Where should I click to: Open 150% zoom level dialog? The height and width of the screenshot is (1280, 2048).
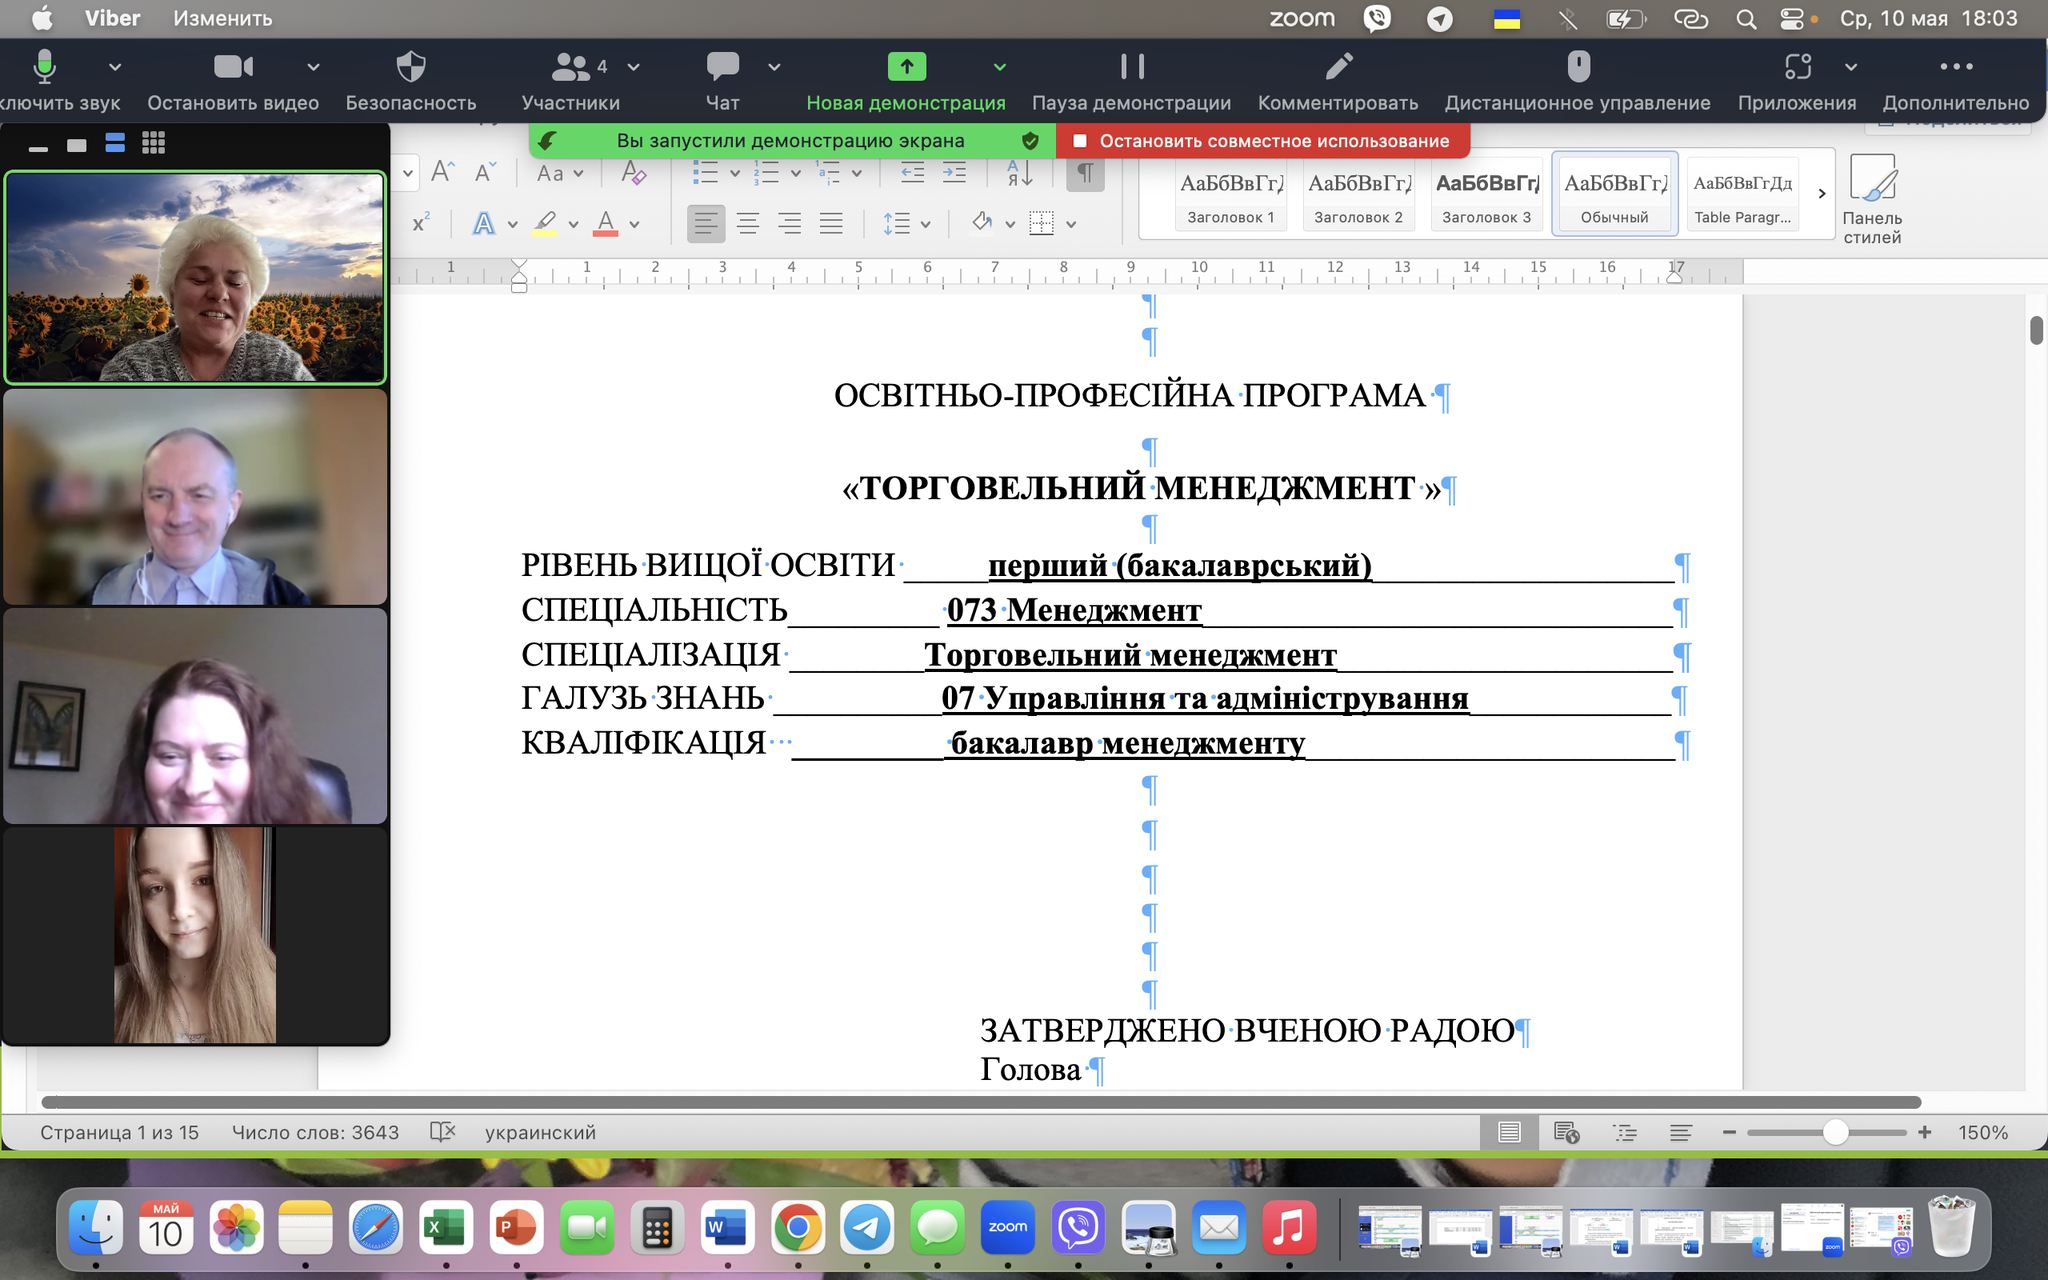point(1982,1132)
